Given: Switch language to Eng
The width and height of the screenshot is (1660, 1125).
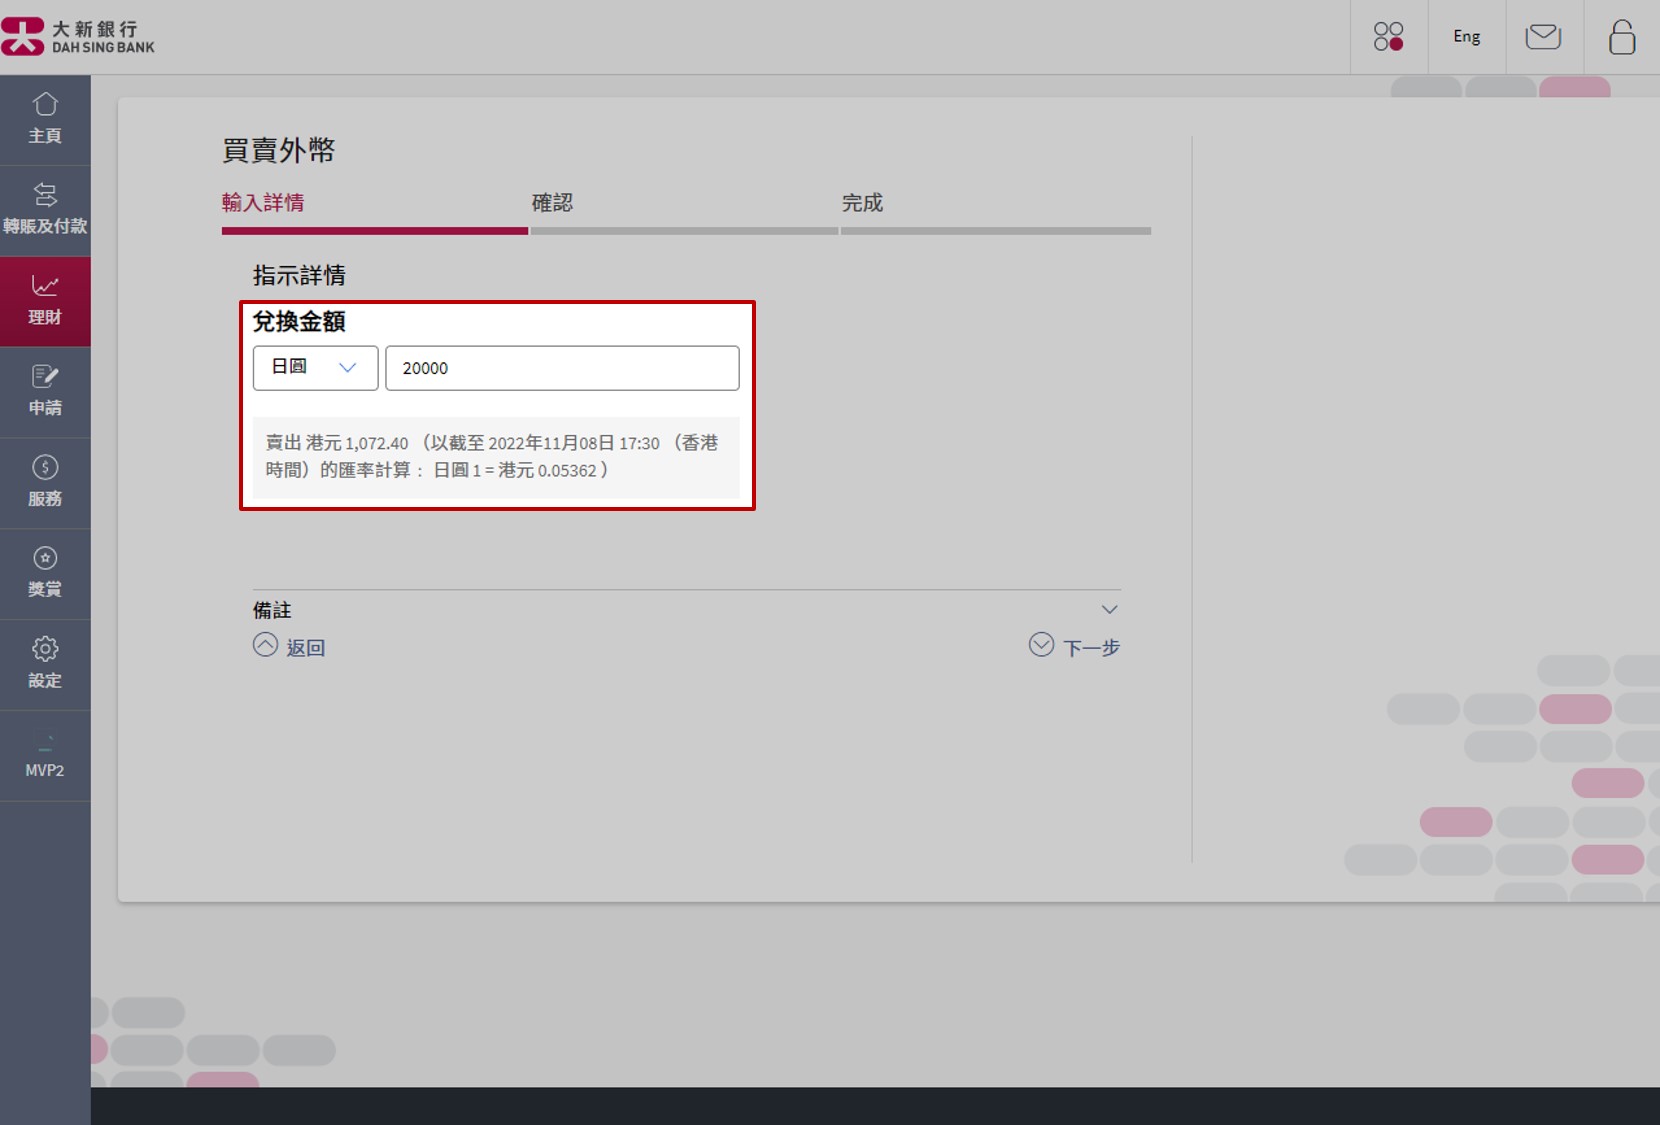Looking at the screenshot, I should tap(1466, 37).
